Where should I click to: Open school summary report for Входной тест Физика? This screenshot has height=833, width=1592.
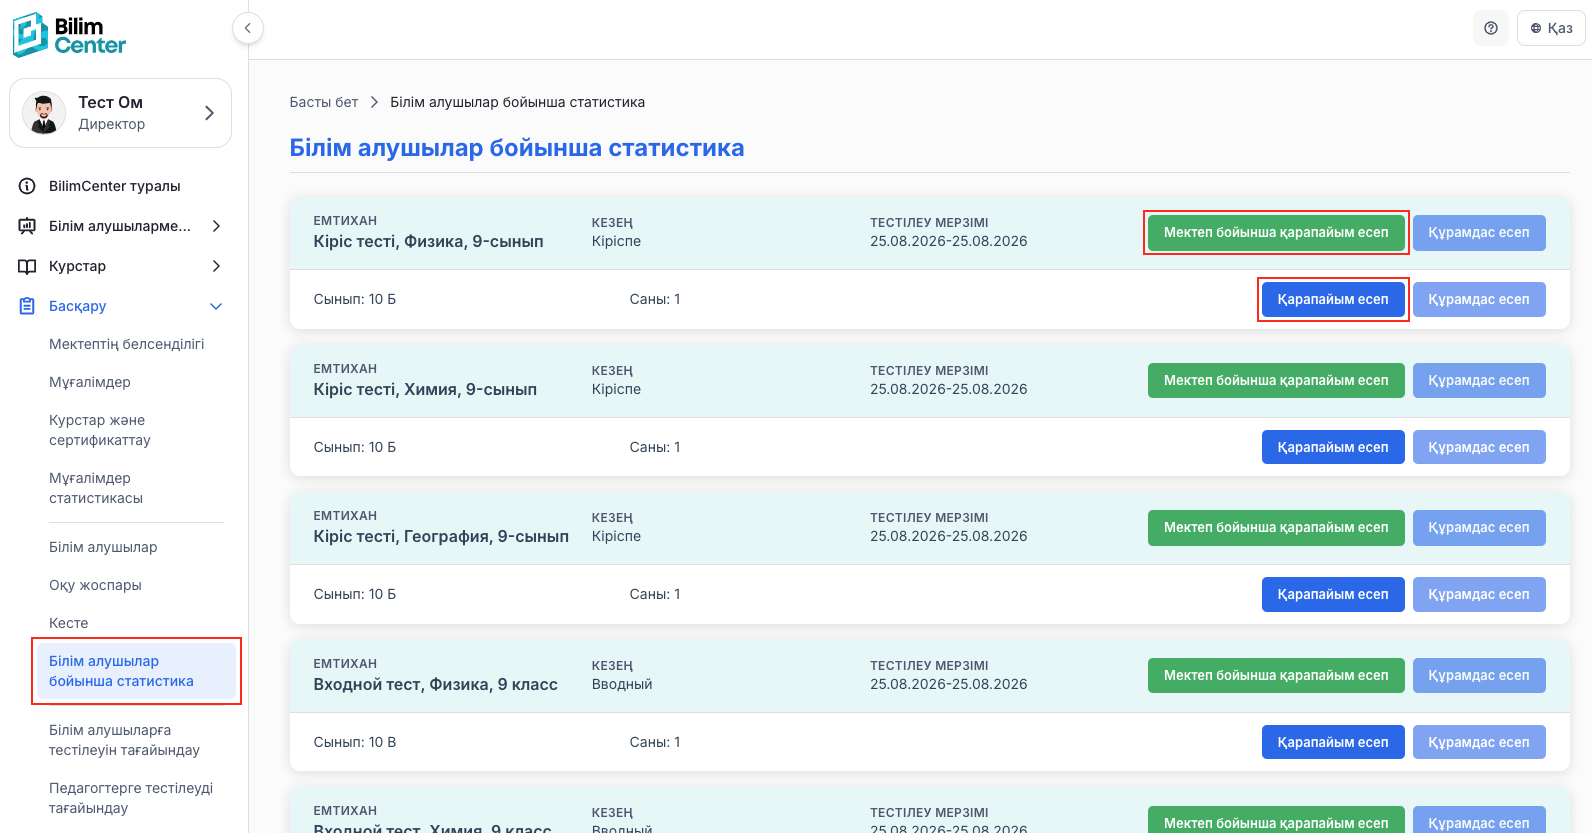(1276, 676)
